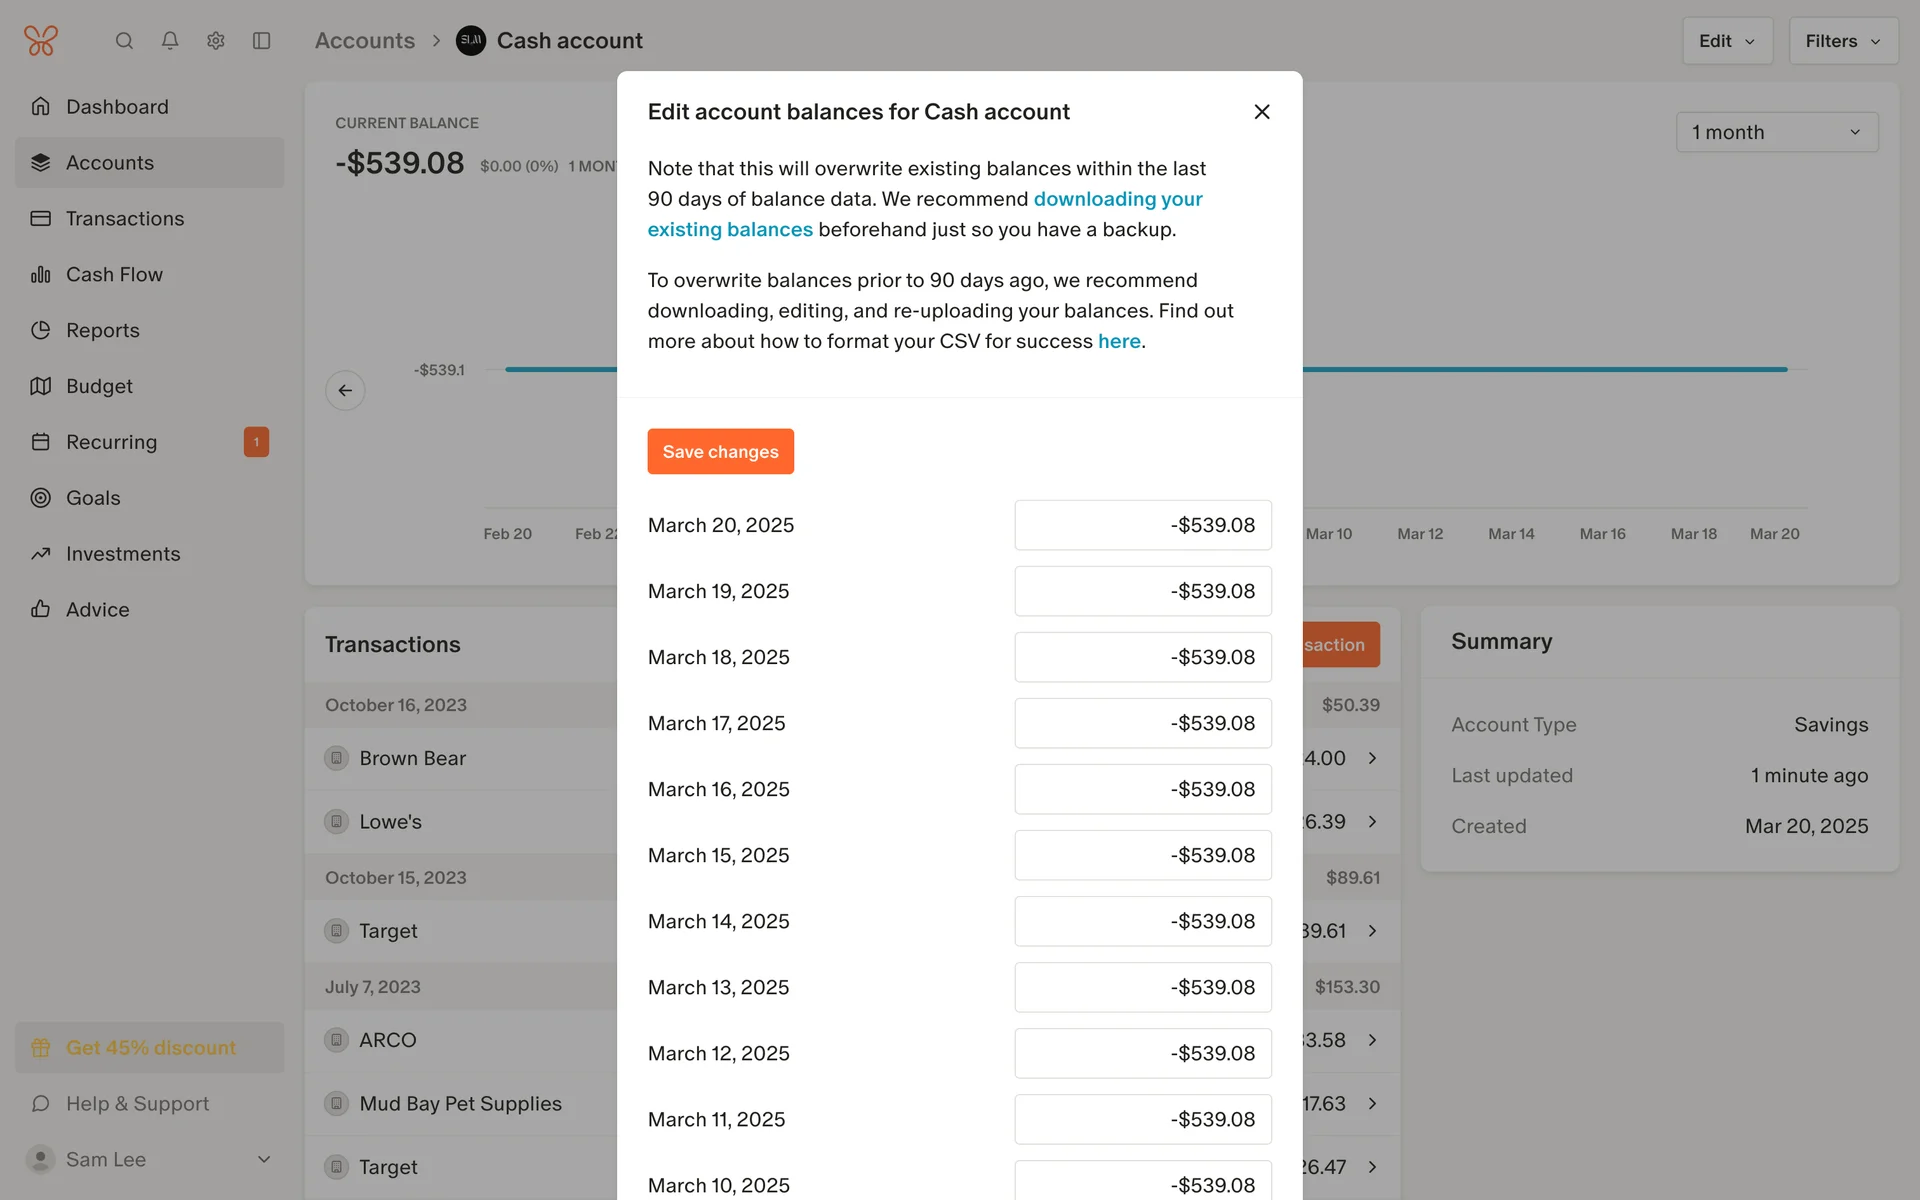Viewport: 1920px width, 1200px height.
Task: Click the back arrow on chart
Action: [345, 390]
